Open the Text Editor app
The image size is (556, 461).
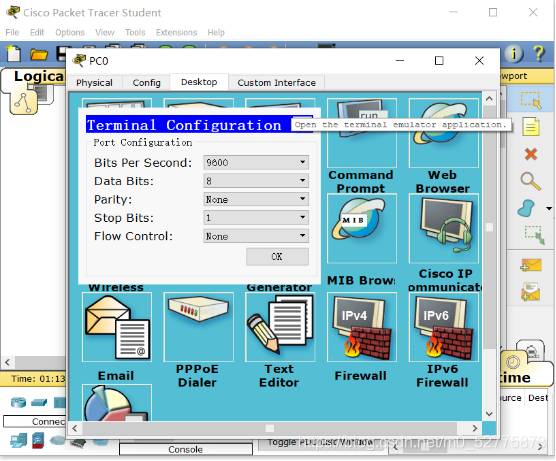pyautogui.click(x=280, y=327)
